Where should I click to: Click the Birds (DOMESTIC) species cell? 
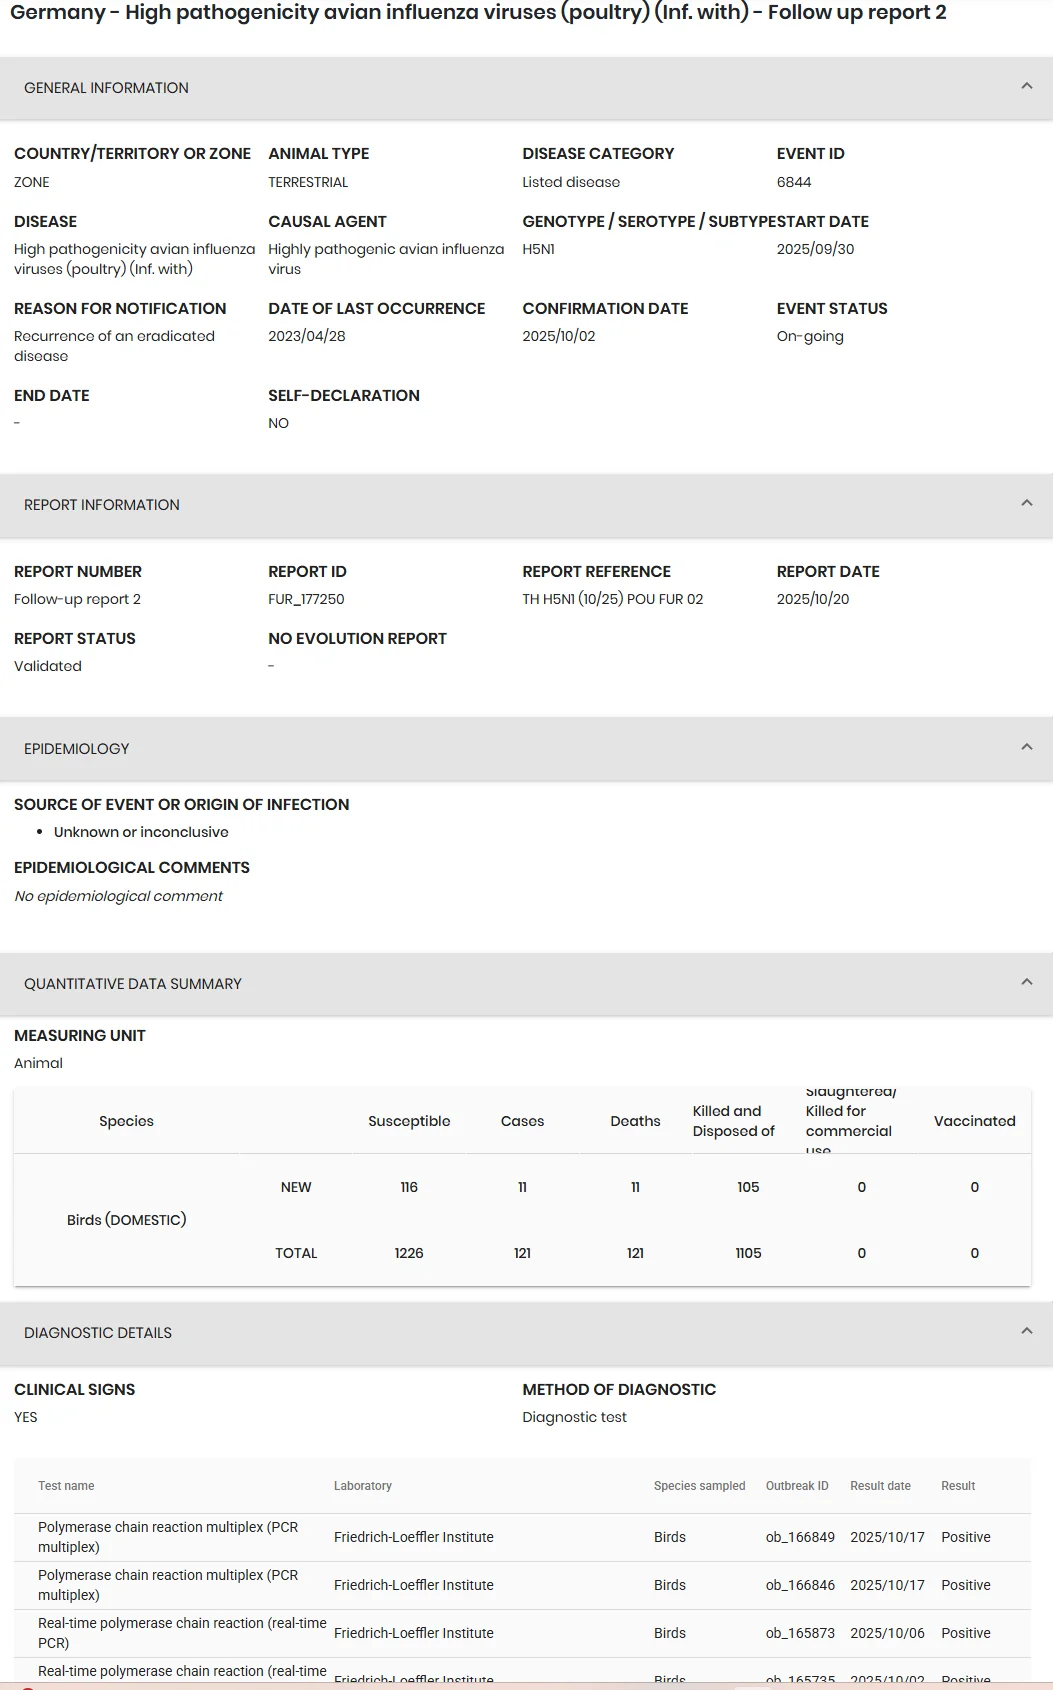click(127, 1220)
